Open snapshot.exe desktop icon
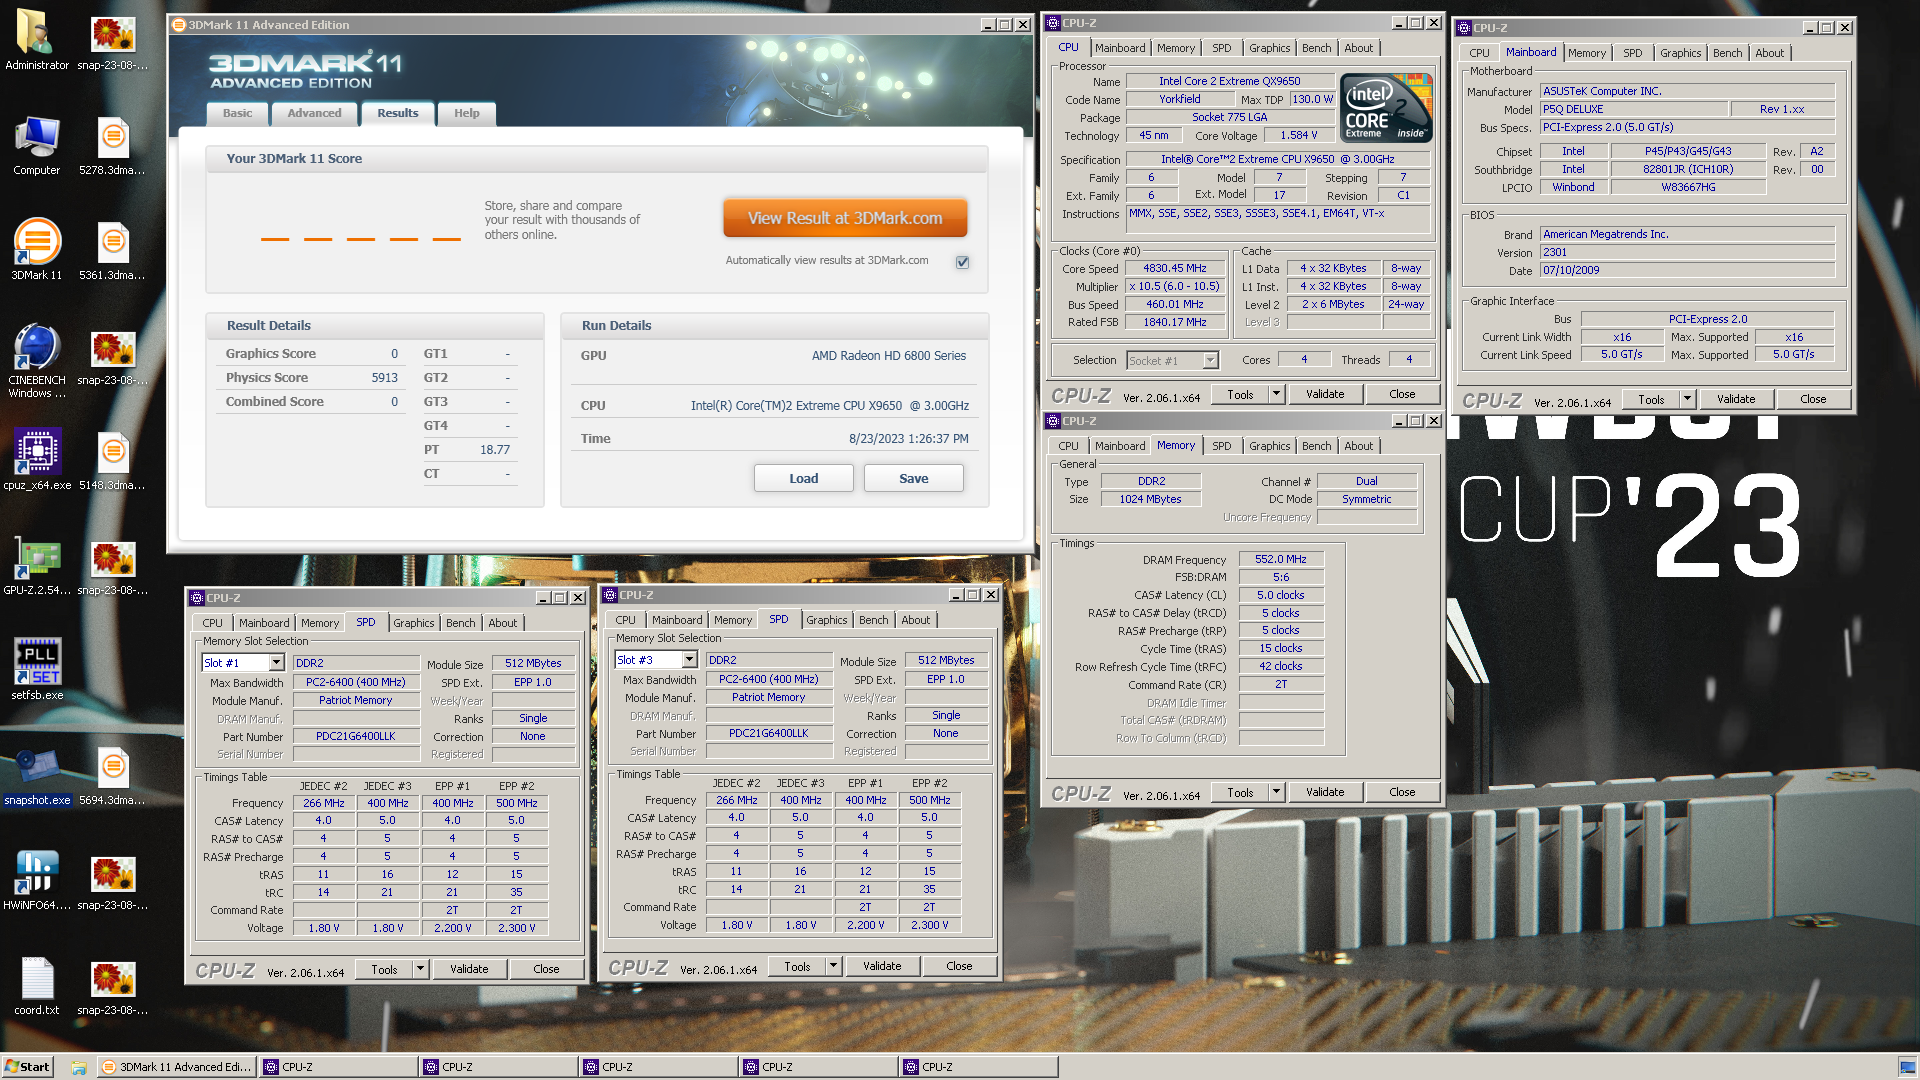The image size is (1920, 1080). [37, 776]
